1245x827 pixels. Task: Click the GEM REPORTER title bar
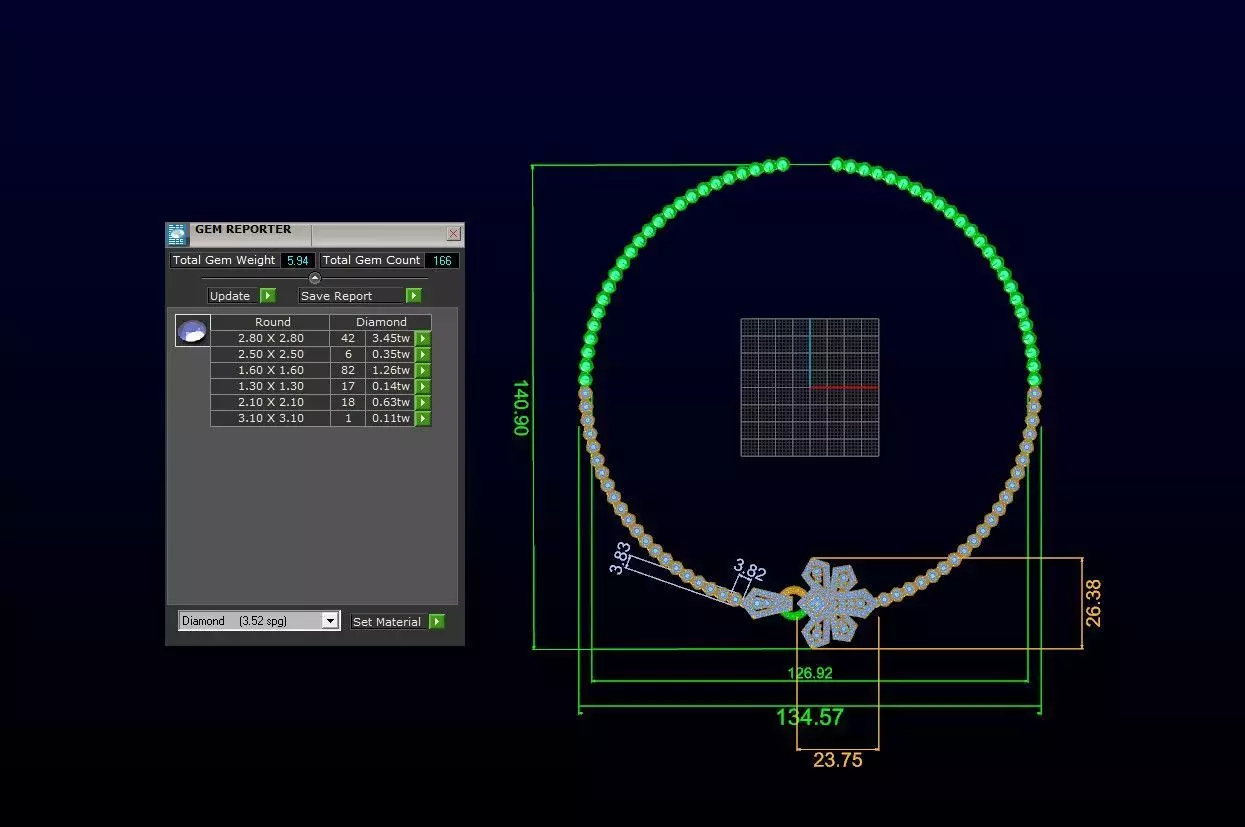(317, 235)
